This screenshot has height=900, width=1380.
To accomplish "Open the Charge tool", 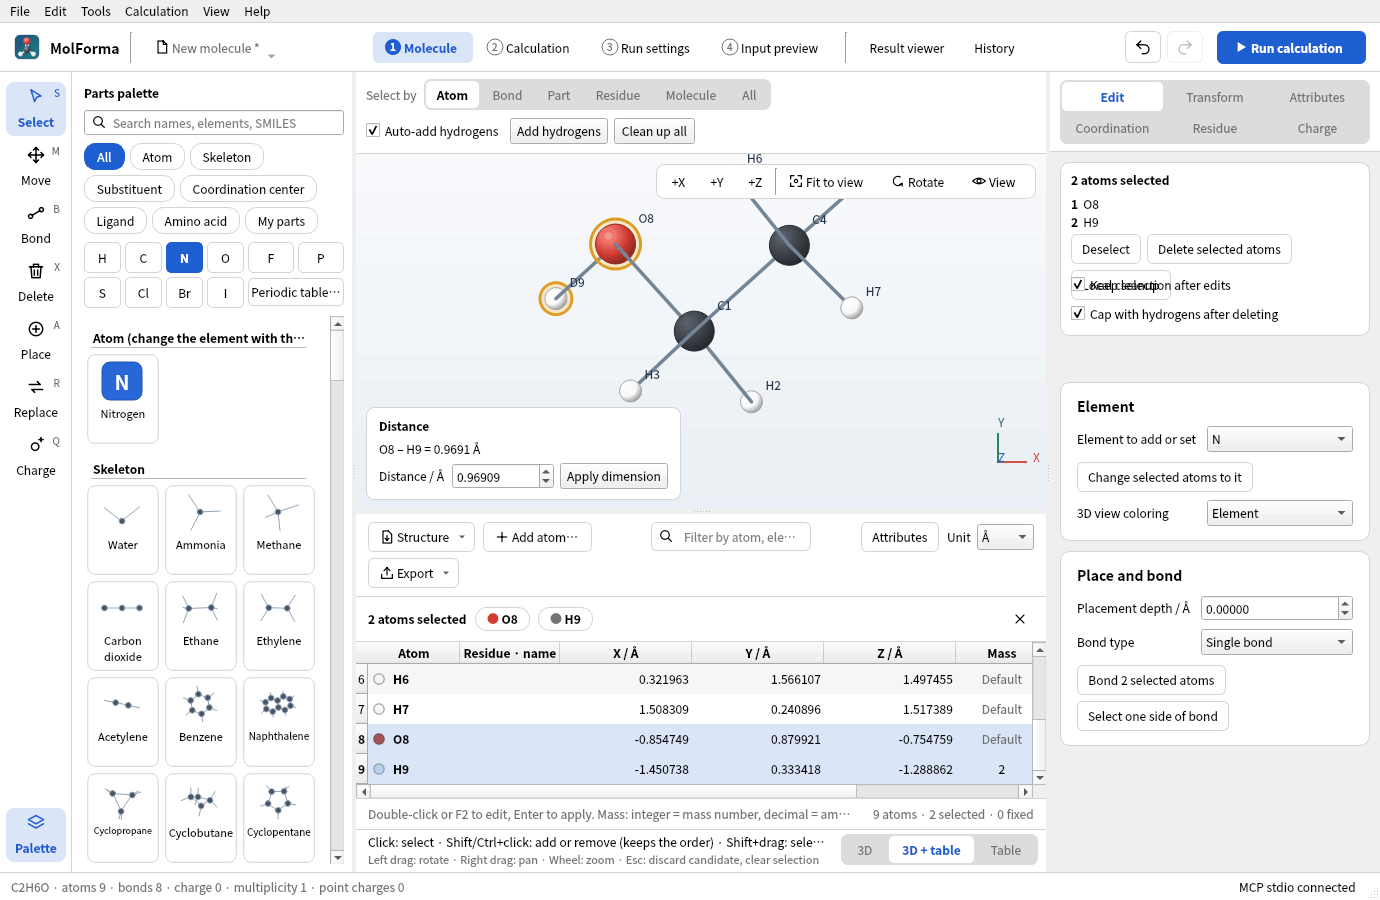I will coord(36,456).
